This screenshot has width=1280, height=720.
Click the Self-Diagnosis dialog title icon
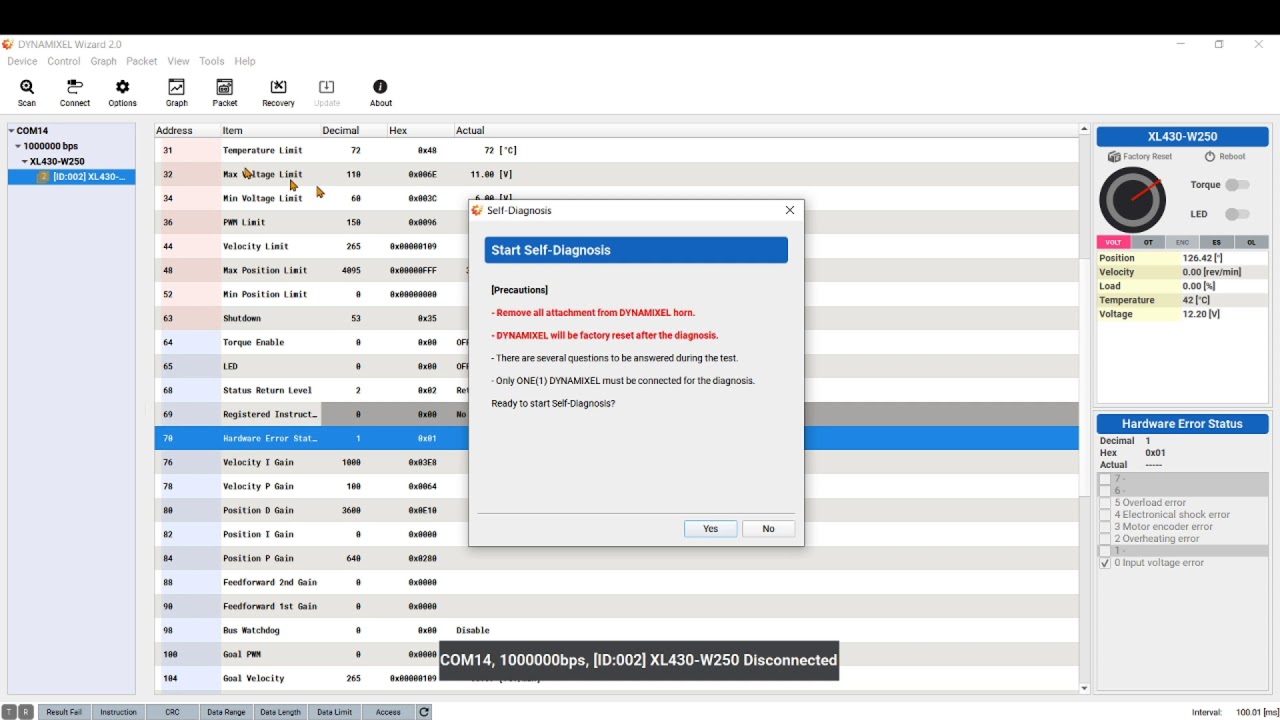coord(477,210)
